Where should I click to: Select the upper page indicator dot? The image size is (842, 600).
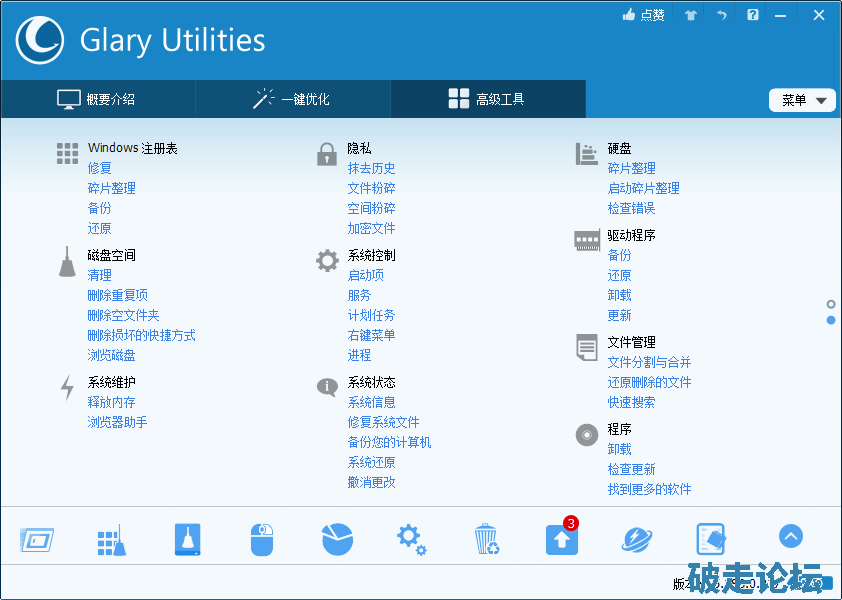tap(831, 303)
